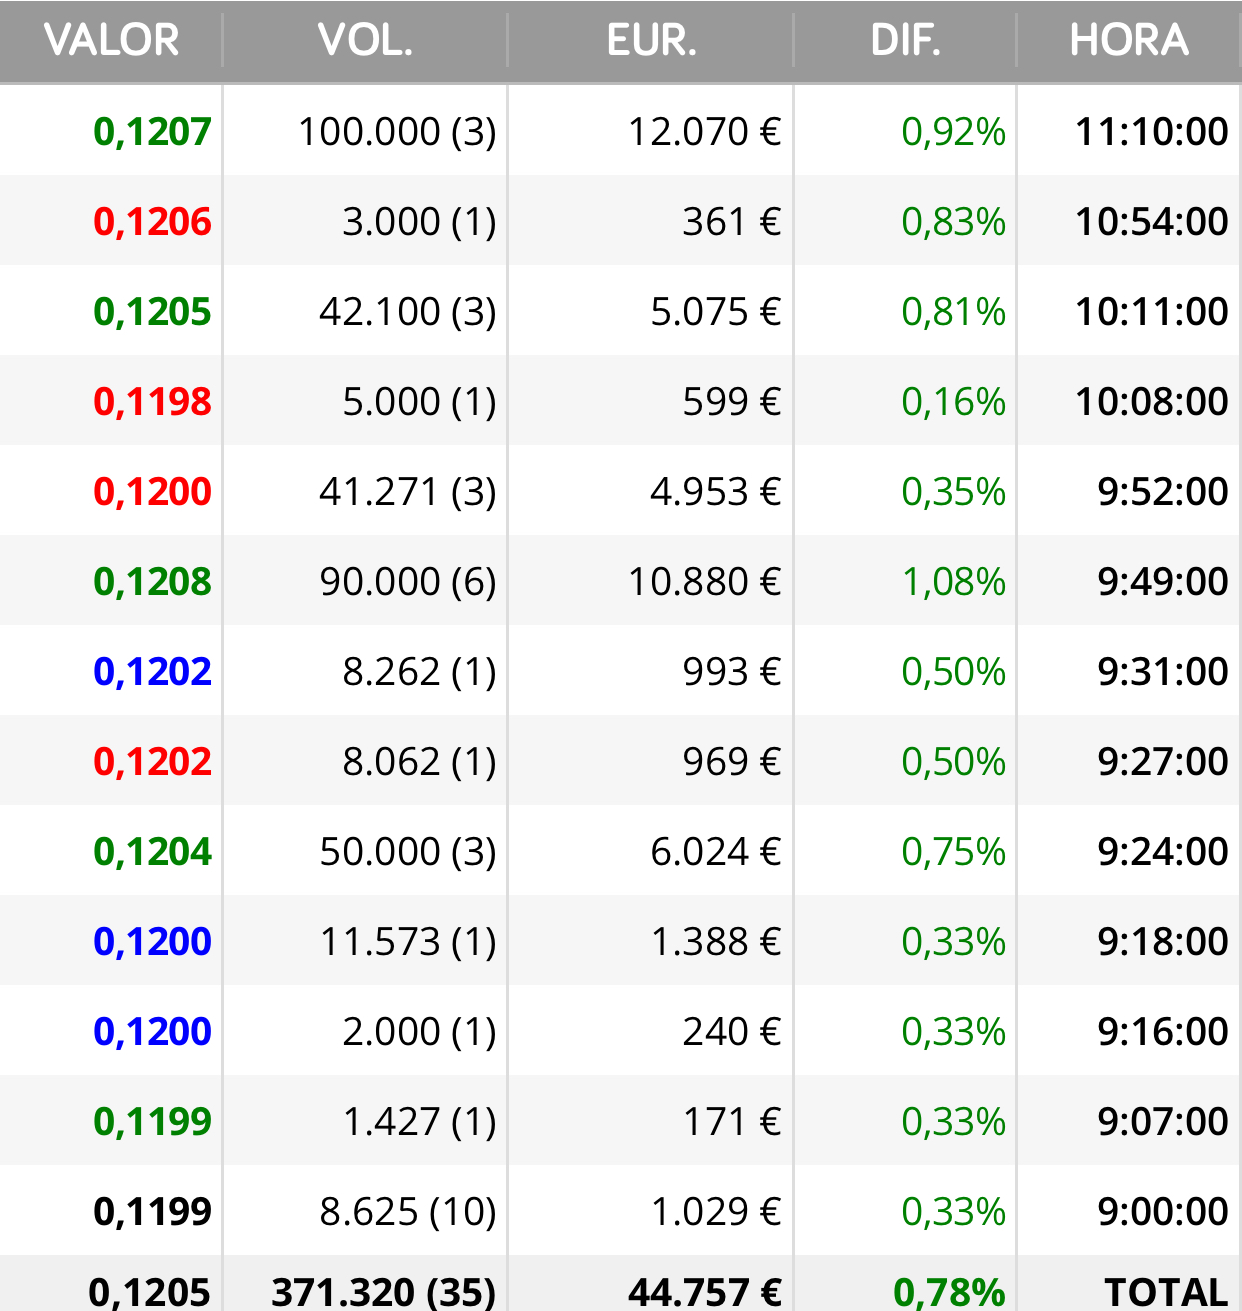Select time 9:07:00

tap(1162, 1122)
